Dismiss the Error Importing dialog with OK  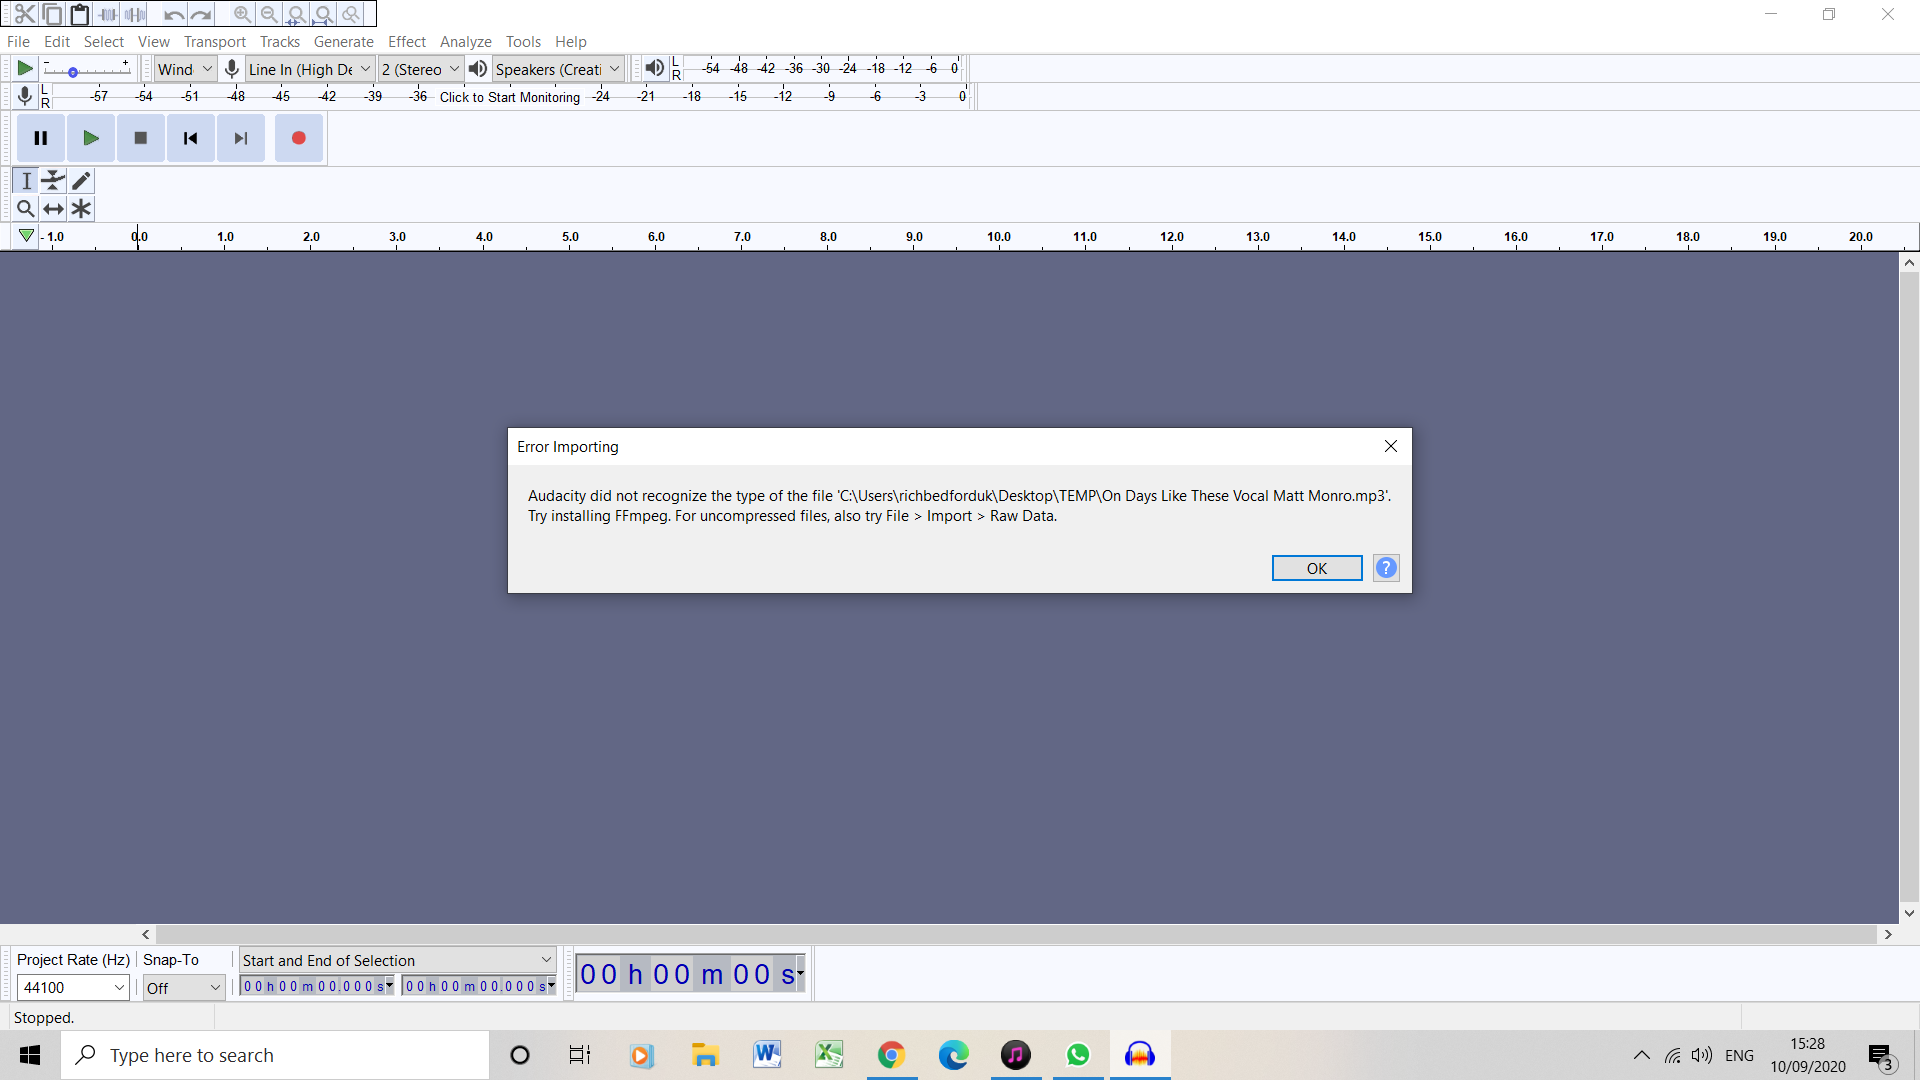point(1317,567)
